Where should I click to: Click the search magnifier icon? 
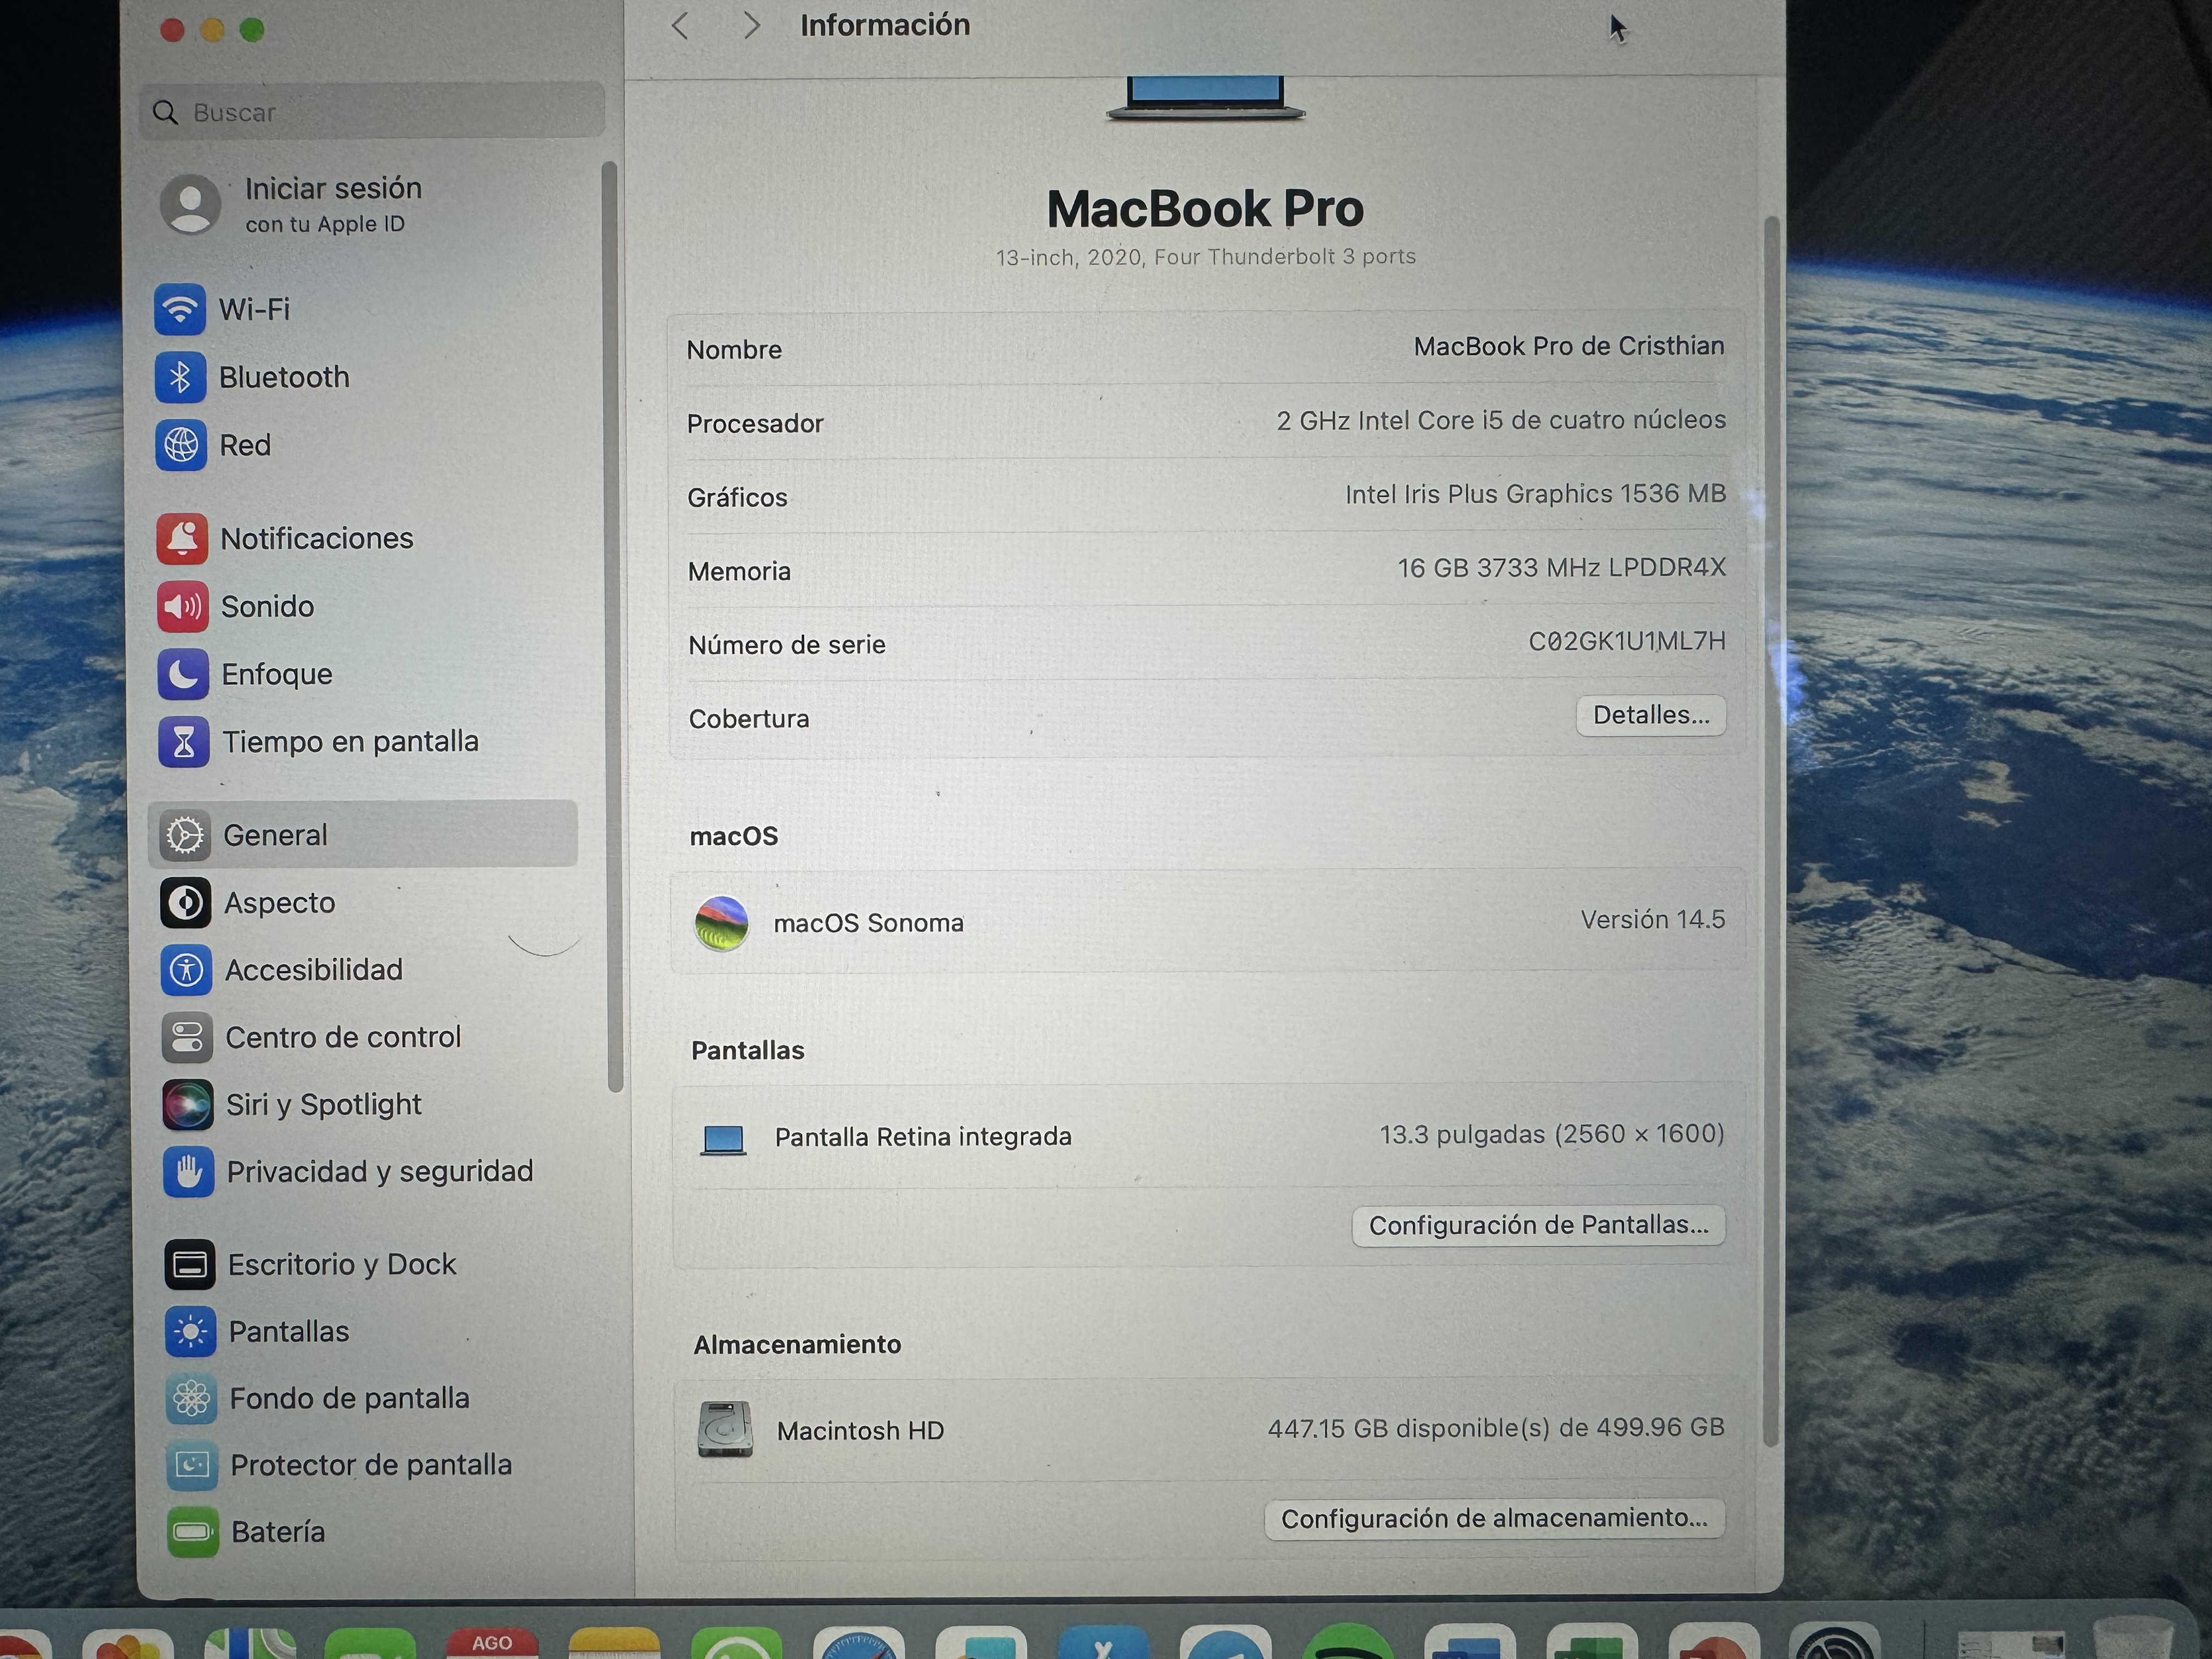coord(165,112)
